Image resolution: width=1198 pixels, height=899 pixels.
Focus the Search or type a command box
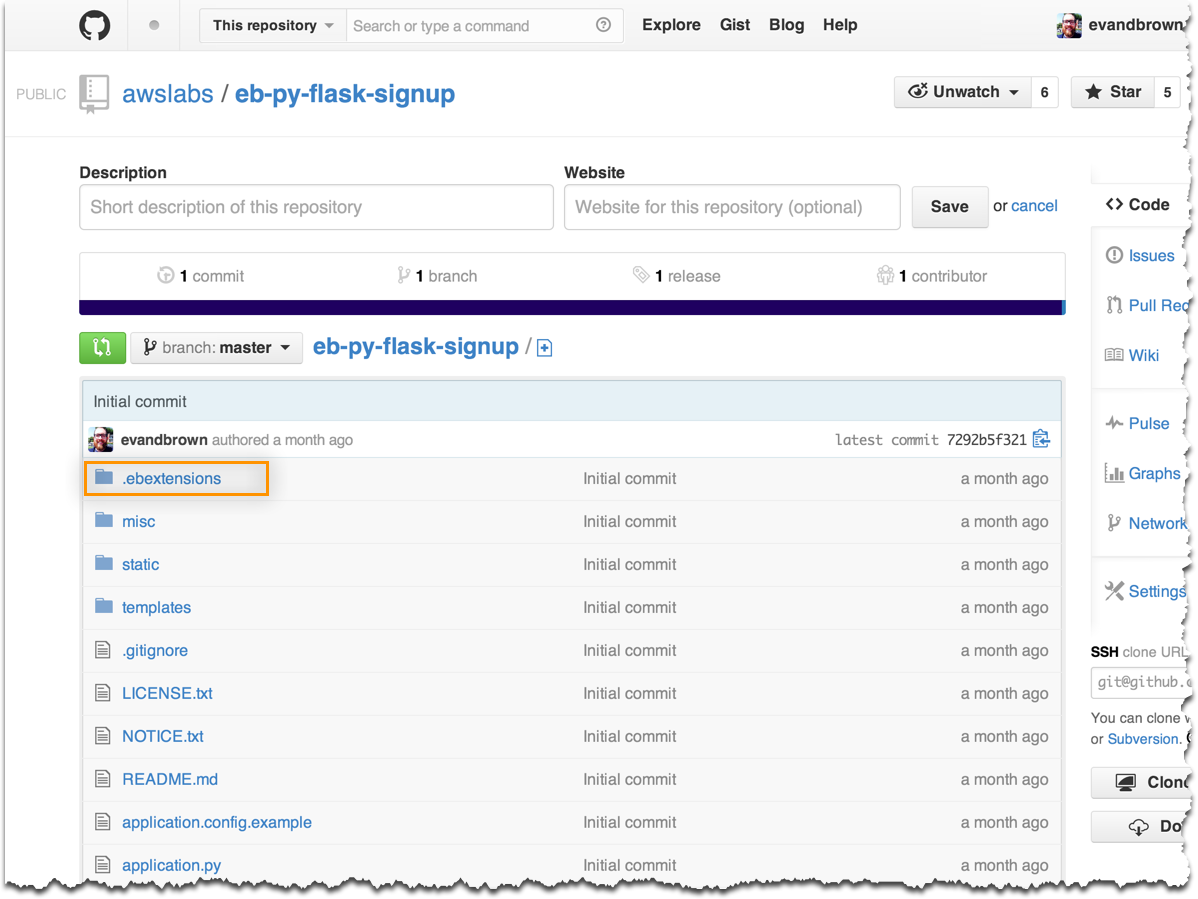click(484, 25)
